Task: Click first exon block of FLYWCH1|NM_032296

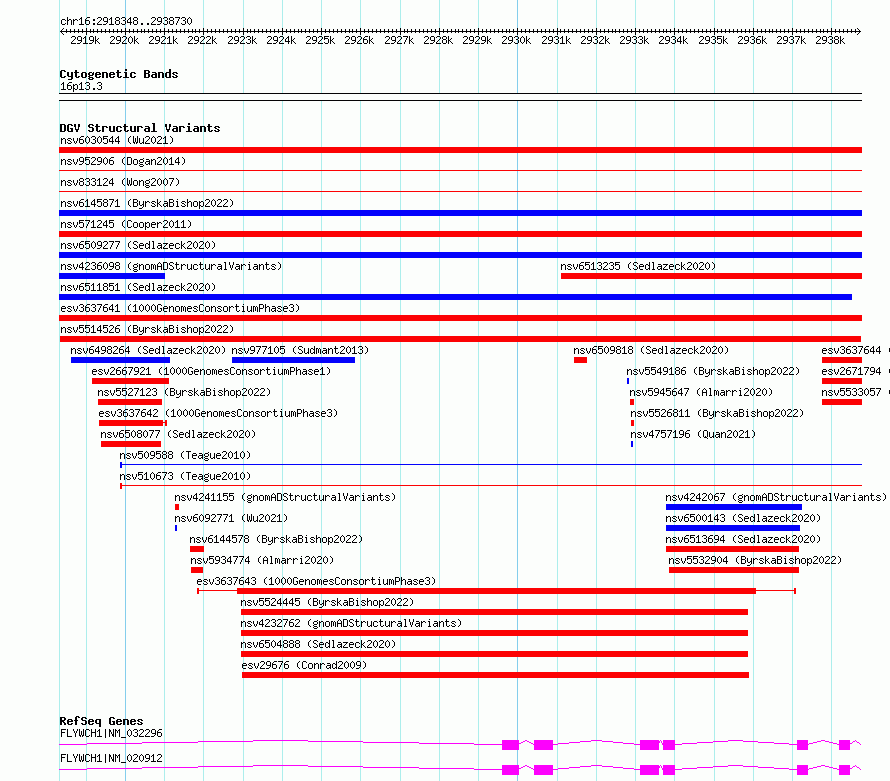Action: click(x=510, y=745)
